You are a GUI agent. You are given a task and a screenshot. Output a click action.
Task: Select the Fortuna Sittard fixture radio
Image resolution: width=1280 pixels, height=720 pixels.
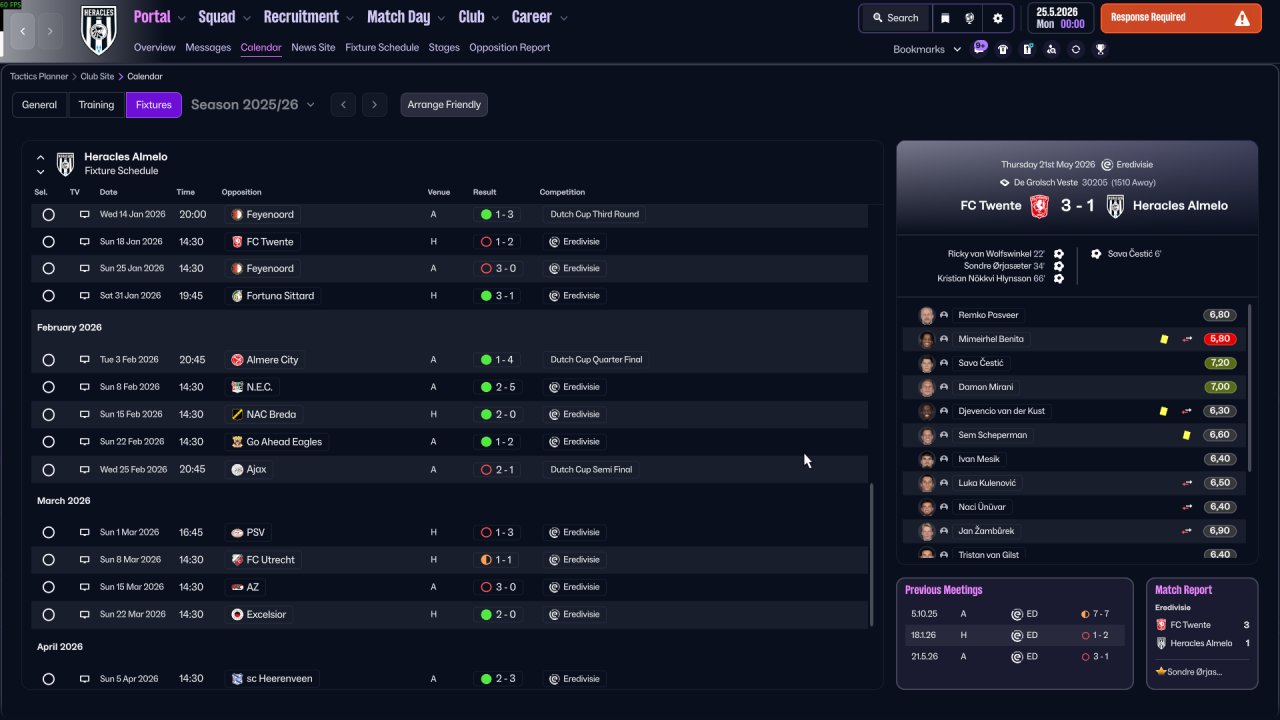(48, 296)
